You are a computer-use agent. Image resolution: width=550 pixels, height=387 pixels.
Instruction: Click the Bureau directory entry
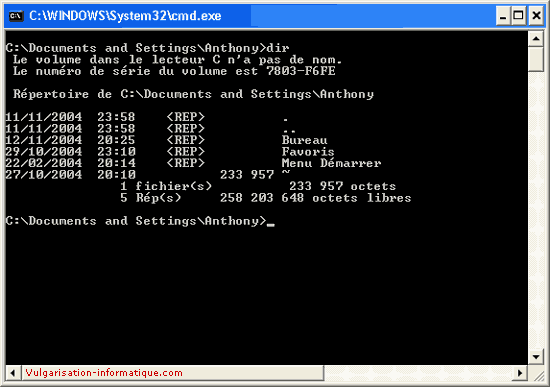(x=304, y=140)
